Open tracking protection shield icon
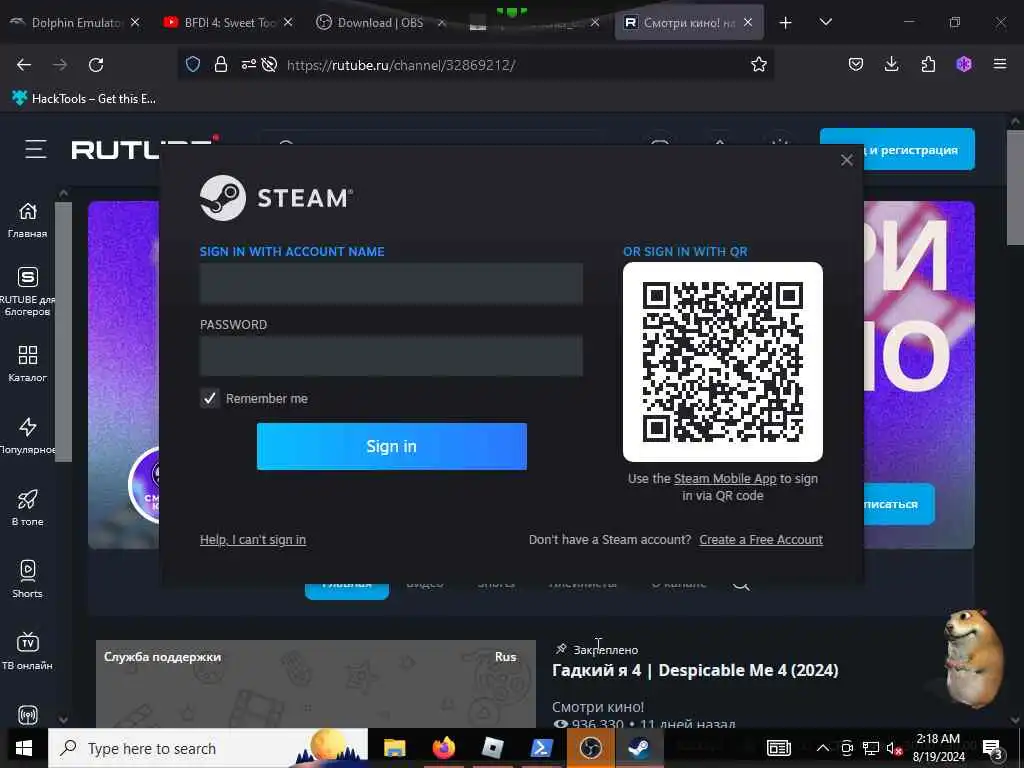Screen dimensions: 1024x768 pyautogui.click(x=193, y=64)
